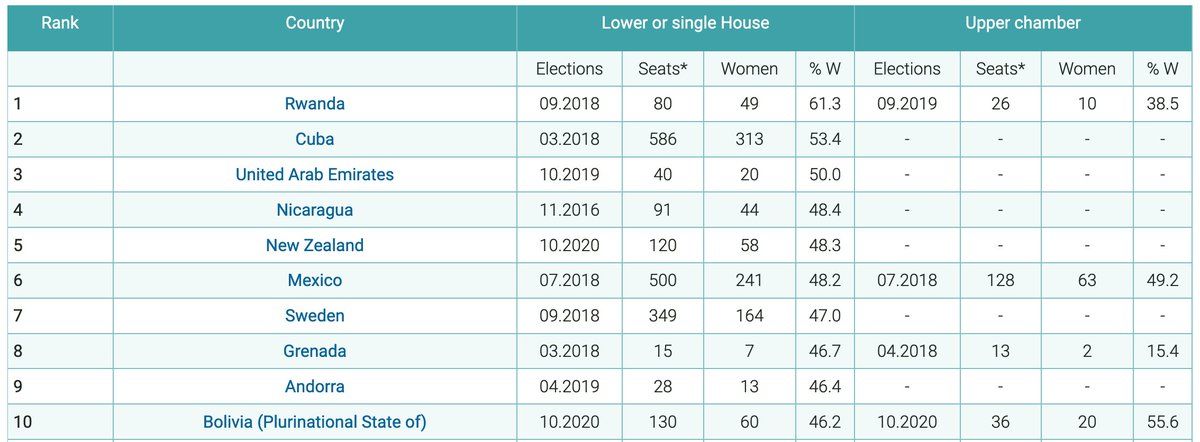Select the Andorra country link
1200x442 pixels.
[x=314, y=386]
